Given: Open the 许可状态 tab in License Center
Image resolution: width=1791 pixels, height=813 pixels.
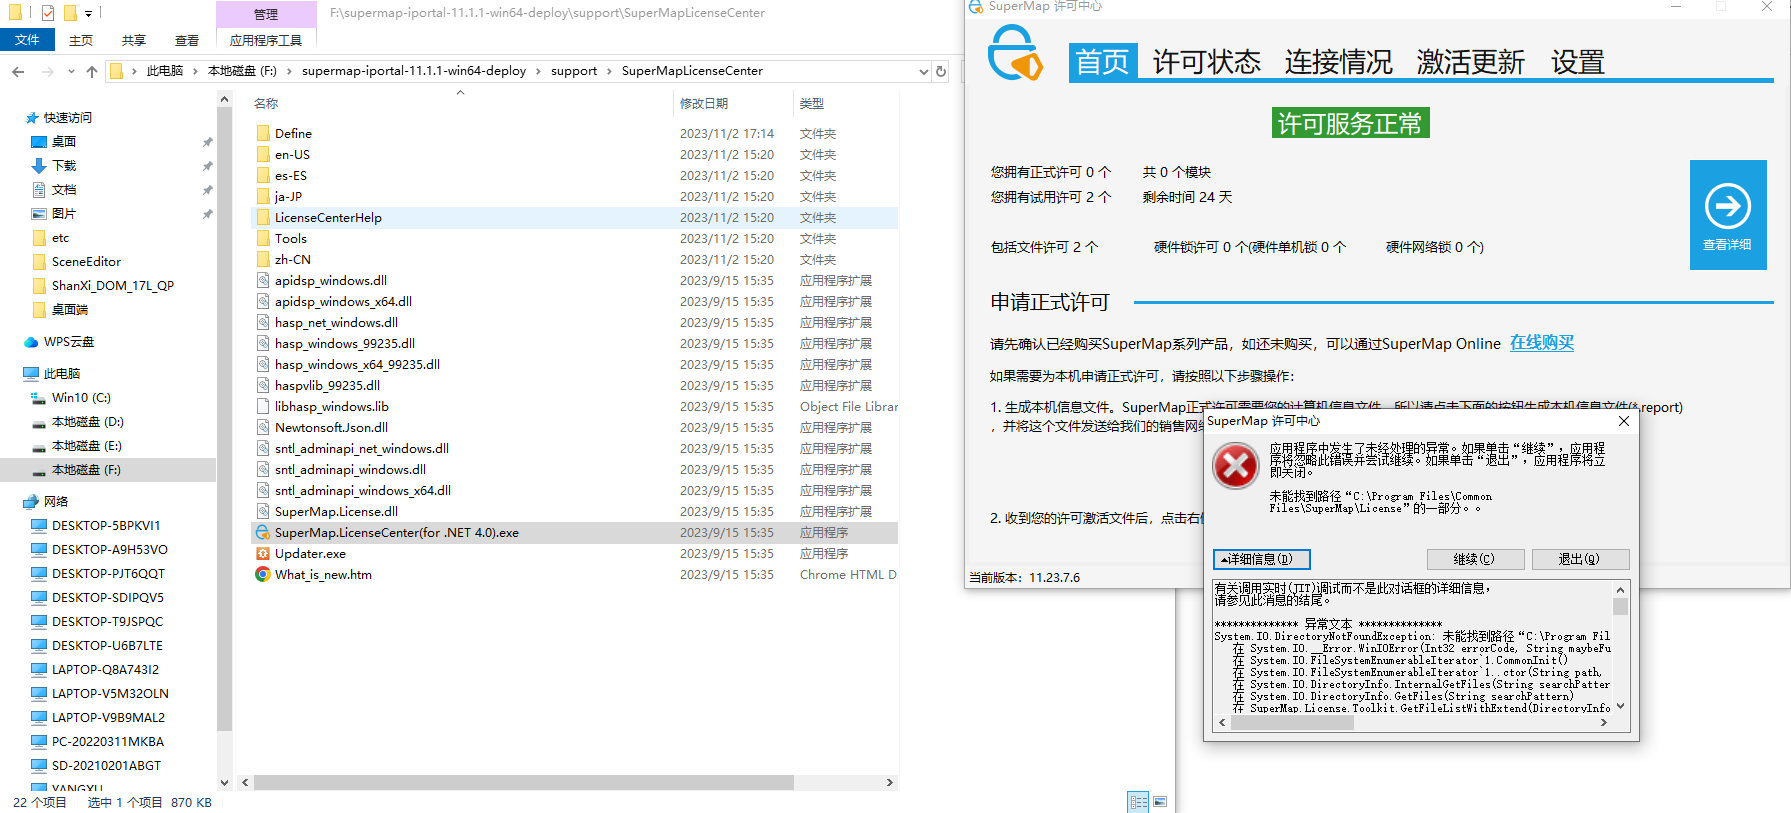Looking at the screenshot, I should [x=1206, y=62].
